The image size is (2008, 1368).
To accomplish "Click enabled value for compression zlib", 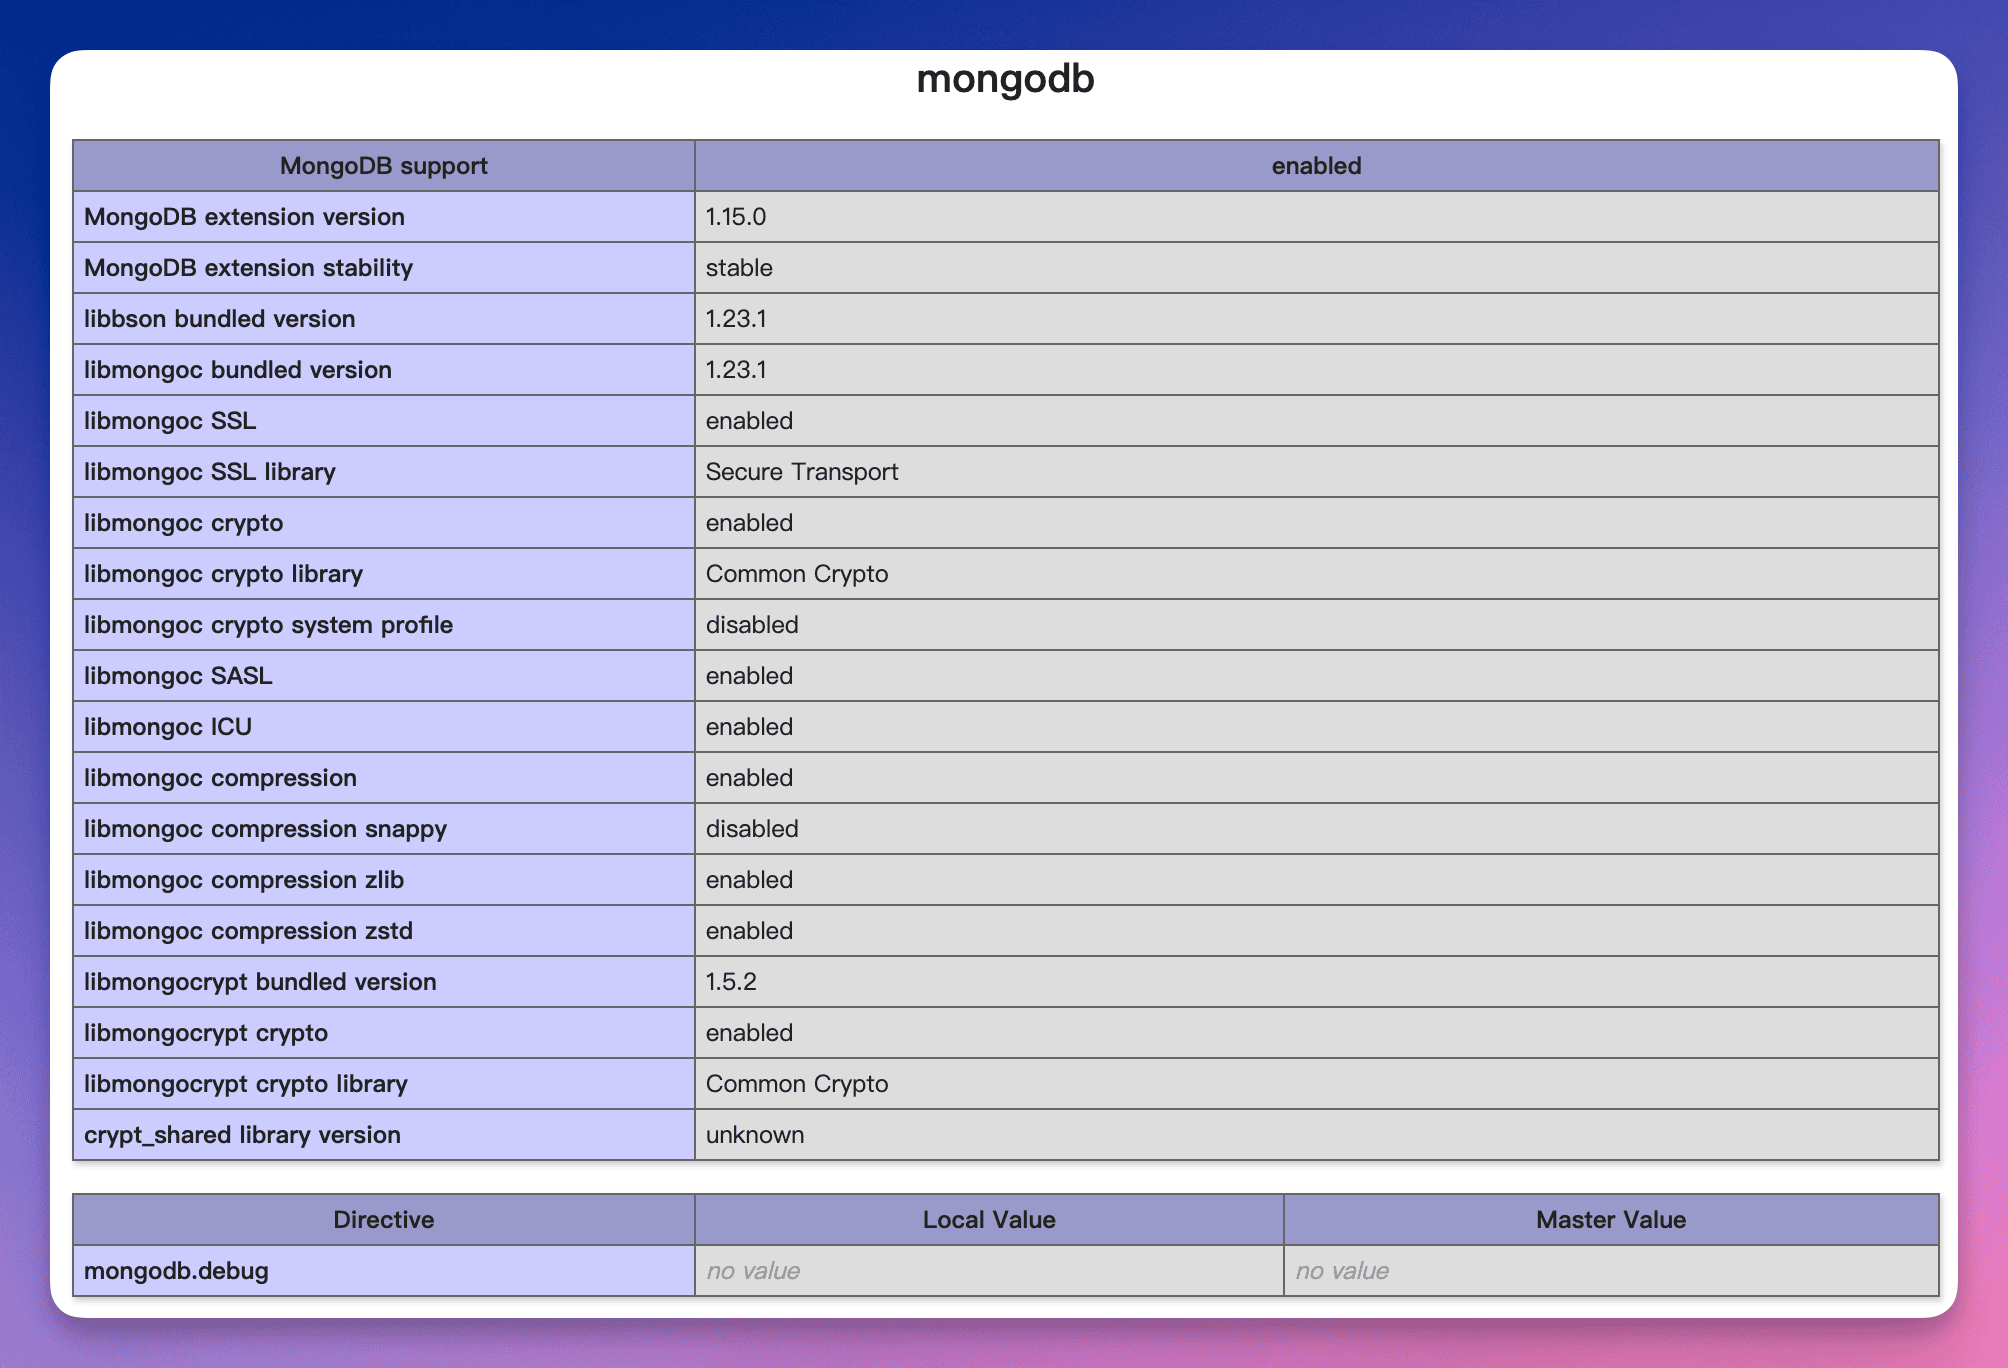I will (749, 880).
